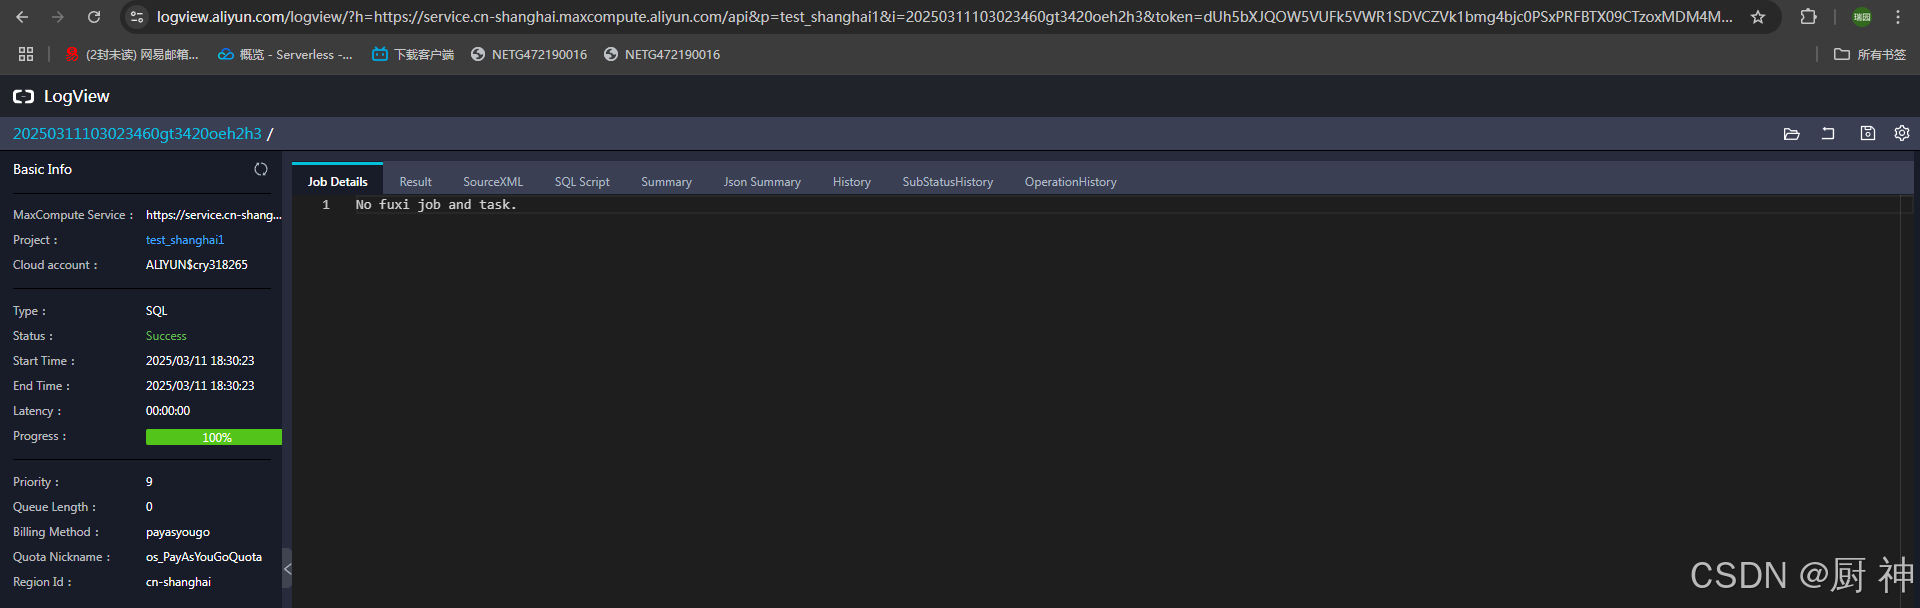Click the browser forward arrow
The height and width of the screenshot is (608, 1920).
pos(58,17)
